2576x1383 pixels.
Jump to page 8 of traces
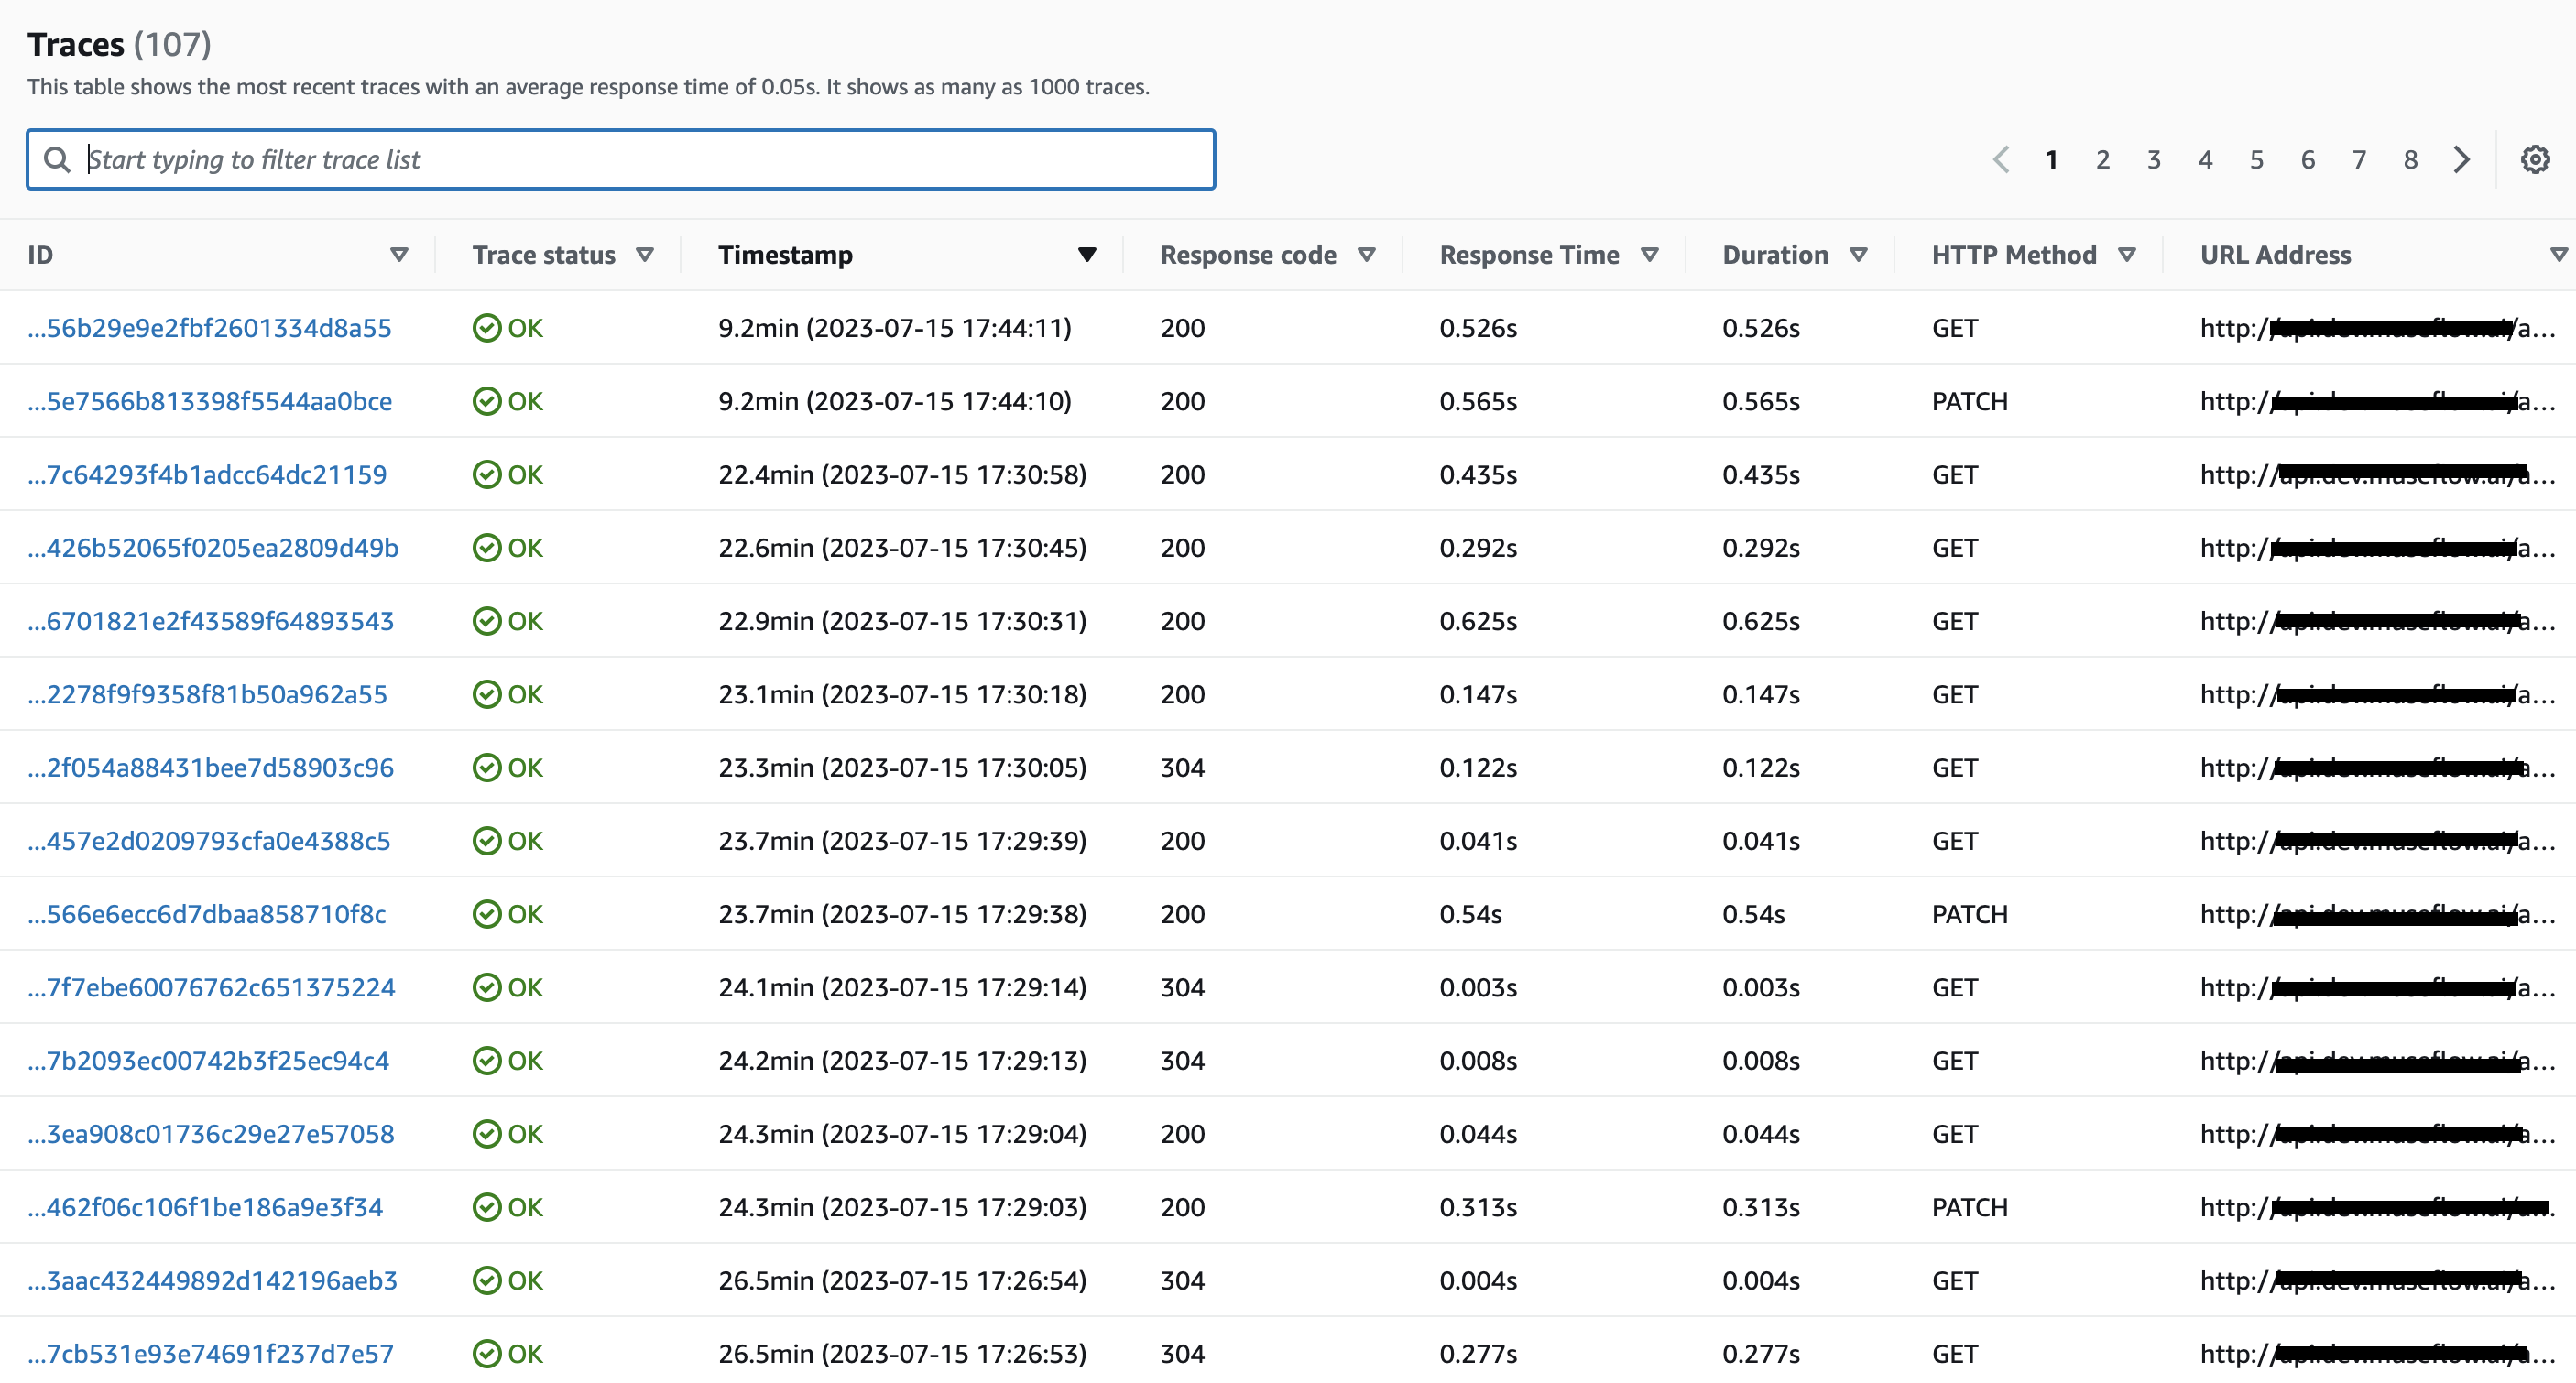(2410, 159)
